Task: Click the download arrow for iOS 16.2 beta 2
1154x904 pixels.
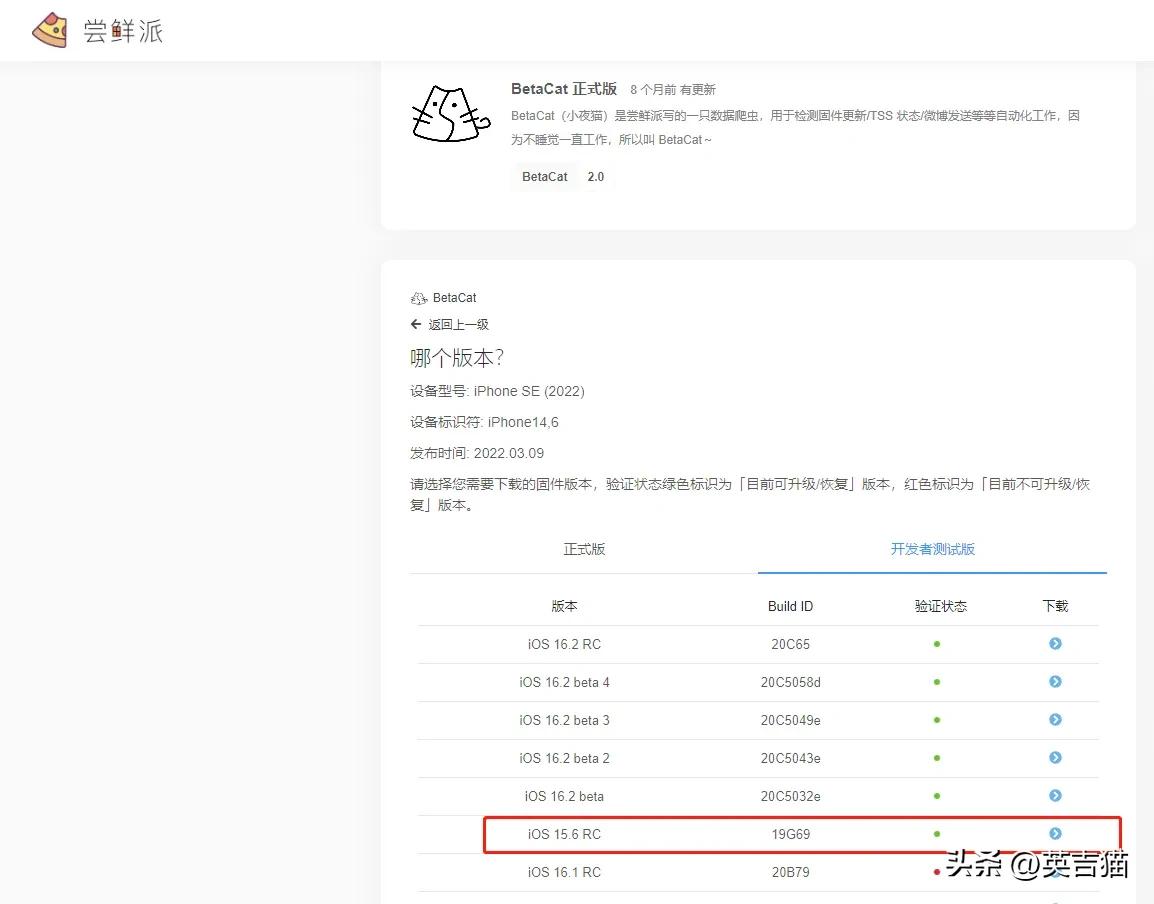Action: pos(1055,758)
